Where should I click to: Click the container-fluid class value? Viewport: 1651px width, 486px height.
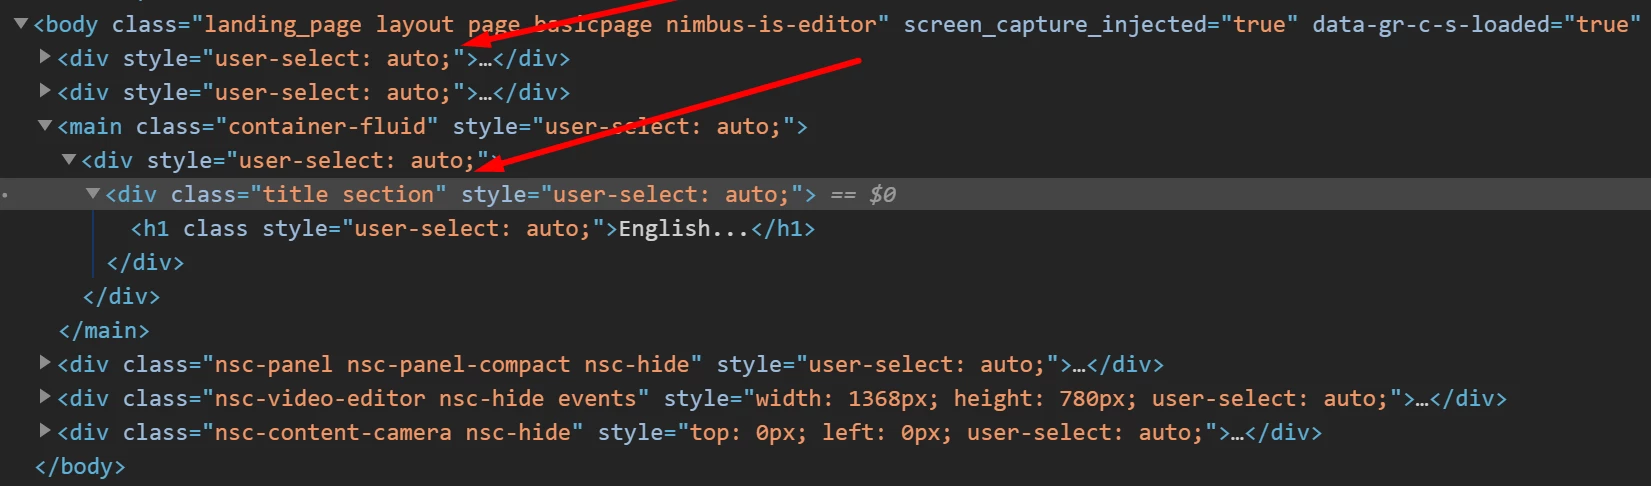327,127
